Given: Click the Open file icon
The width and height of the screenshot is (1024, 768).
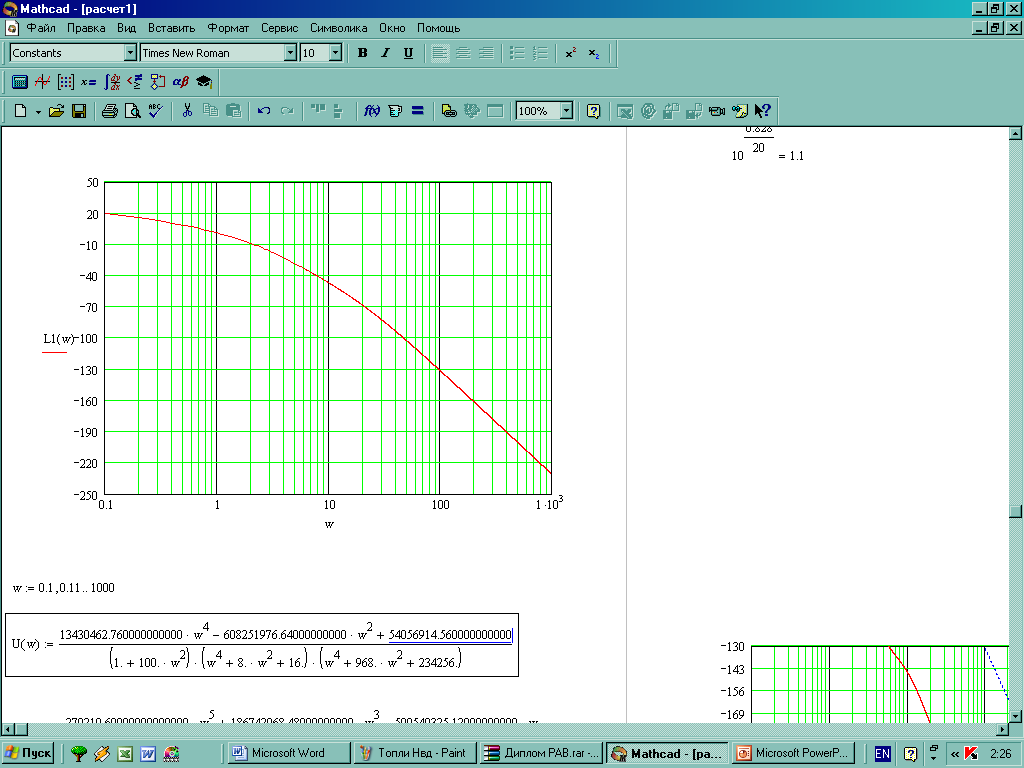Looking at the screenshot, I should pos(56,111).
